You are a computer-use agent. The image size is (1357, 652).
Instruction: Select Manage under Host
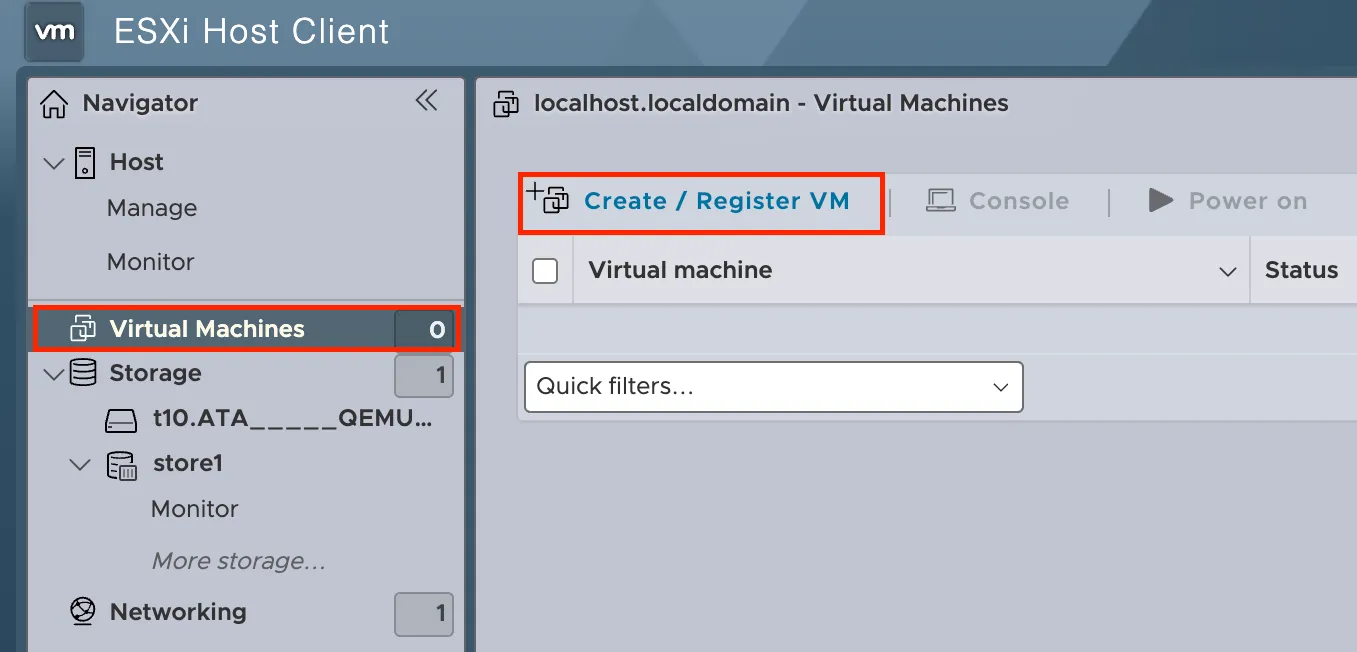(151, 208)
